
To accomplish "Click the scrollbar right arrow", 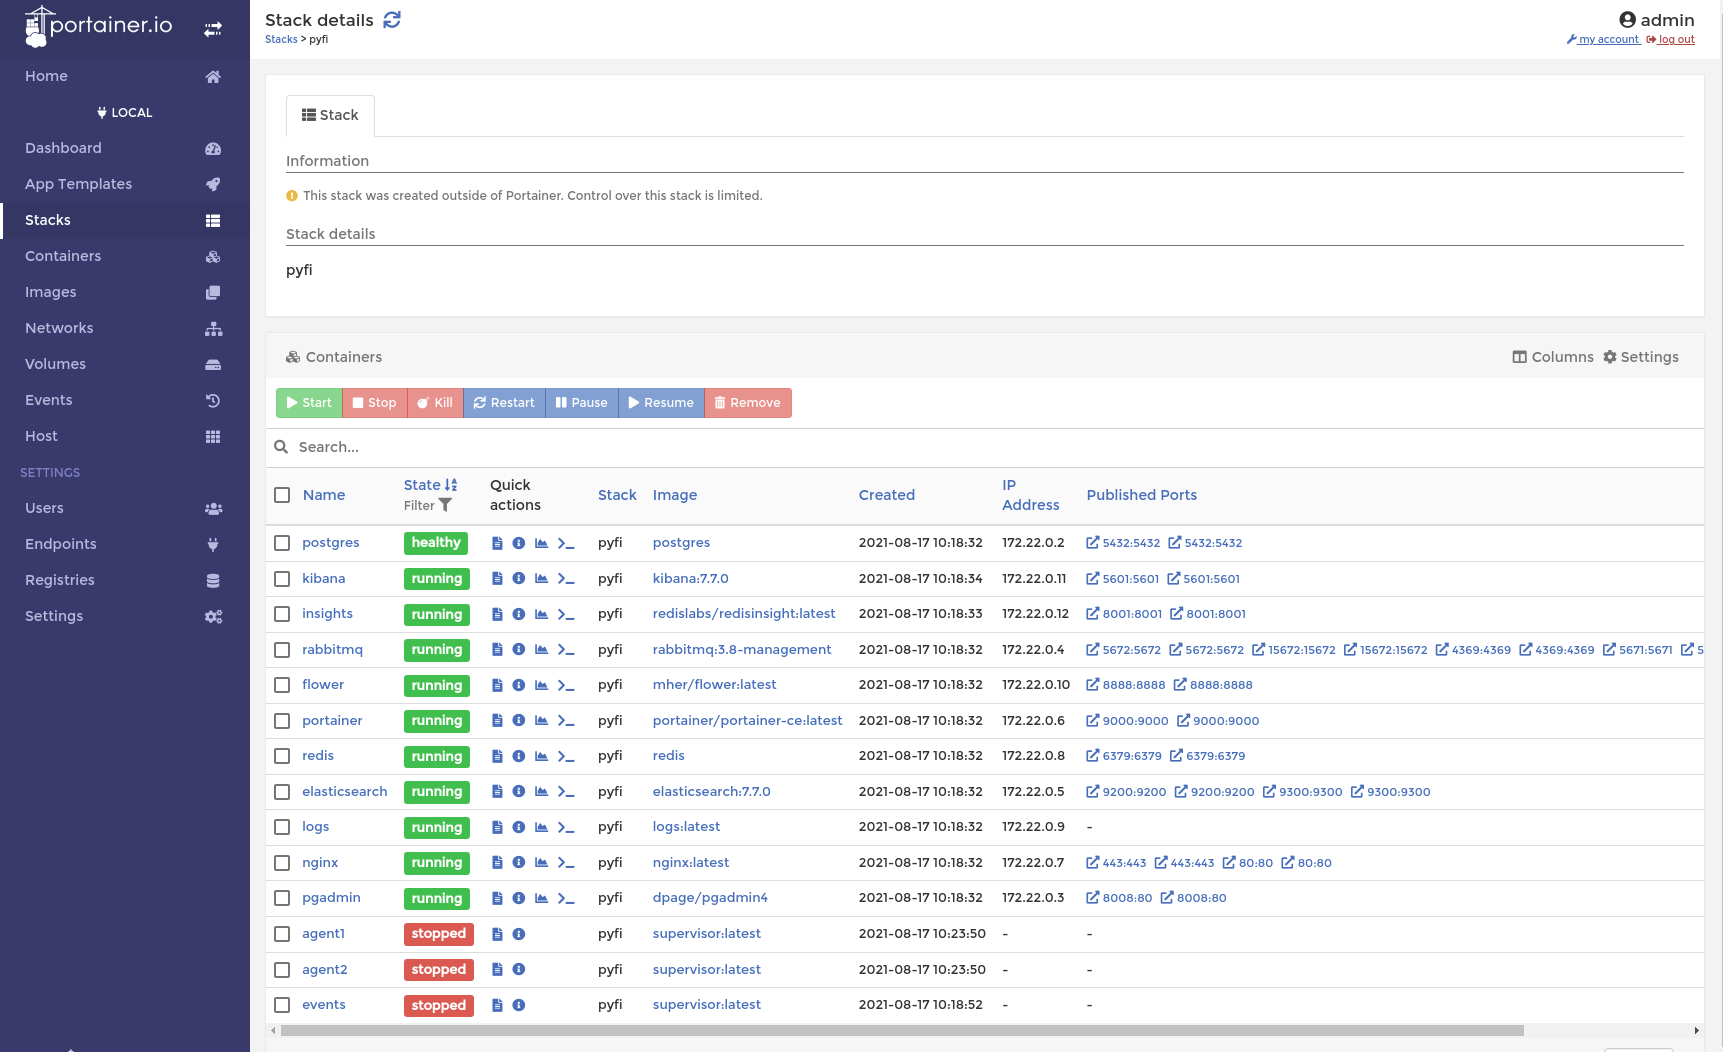I will point(1696,1030).
